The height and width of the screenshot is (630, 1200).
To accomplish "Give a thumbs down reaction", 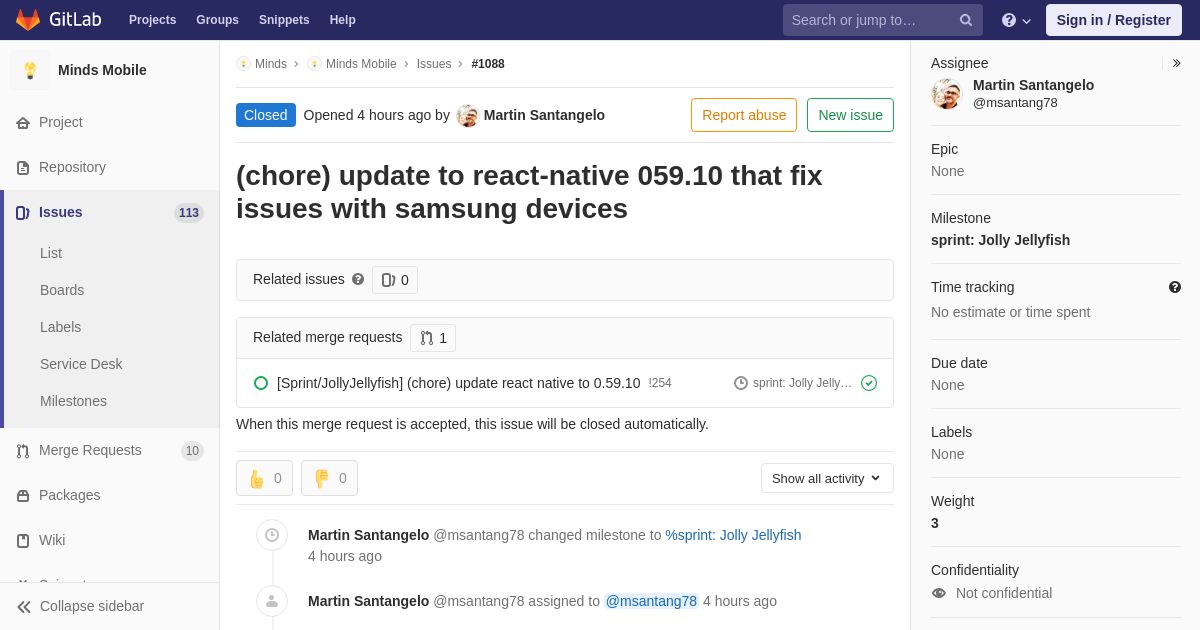I will pyautogui.click(x=329, y=478).
